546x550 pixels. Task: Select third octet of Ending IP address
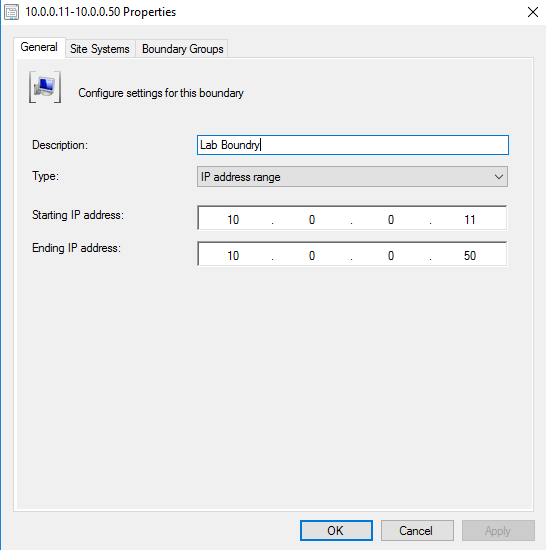click(391, 255)
